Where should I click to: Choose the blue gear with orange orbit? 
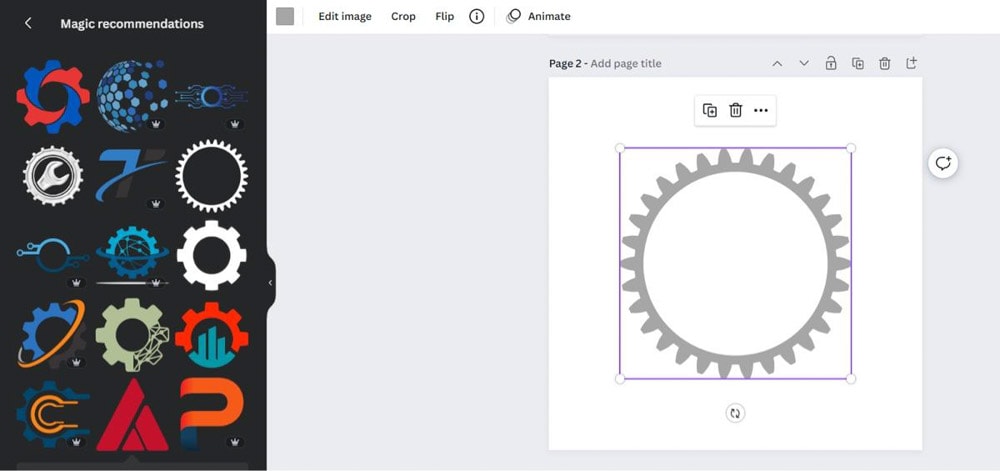52,333
